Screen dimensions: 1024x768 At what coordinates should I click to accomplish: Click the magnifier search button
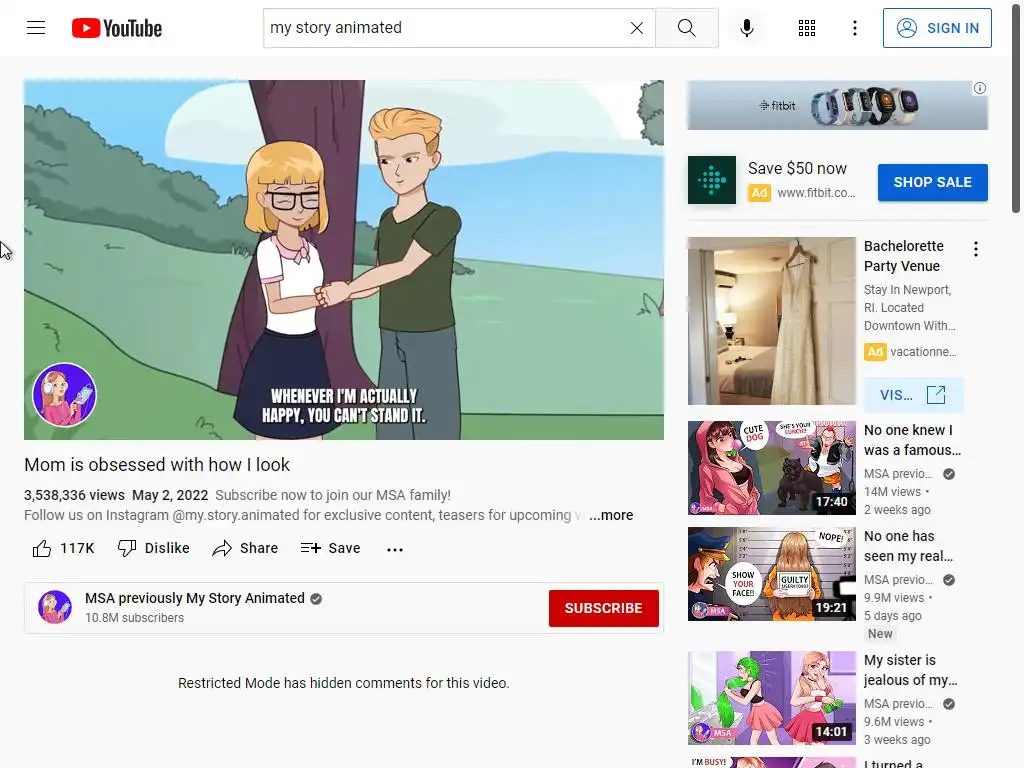pos(686,28)
